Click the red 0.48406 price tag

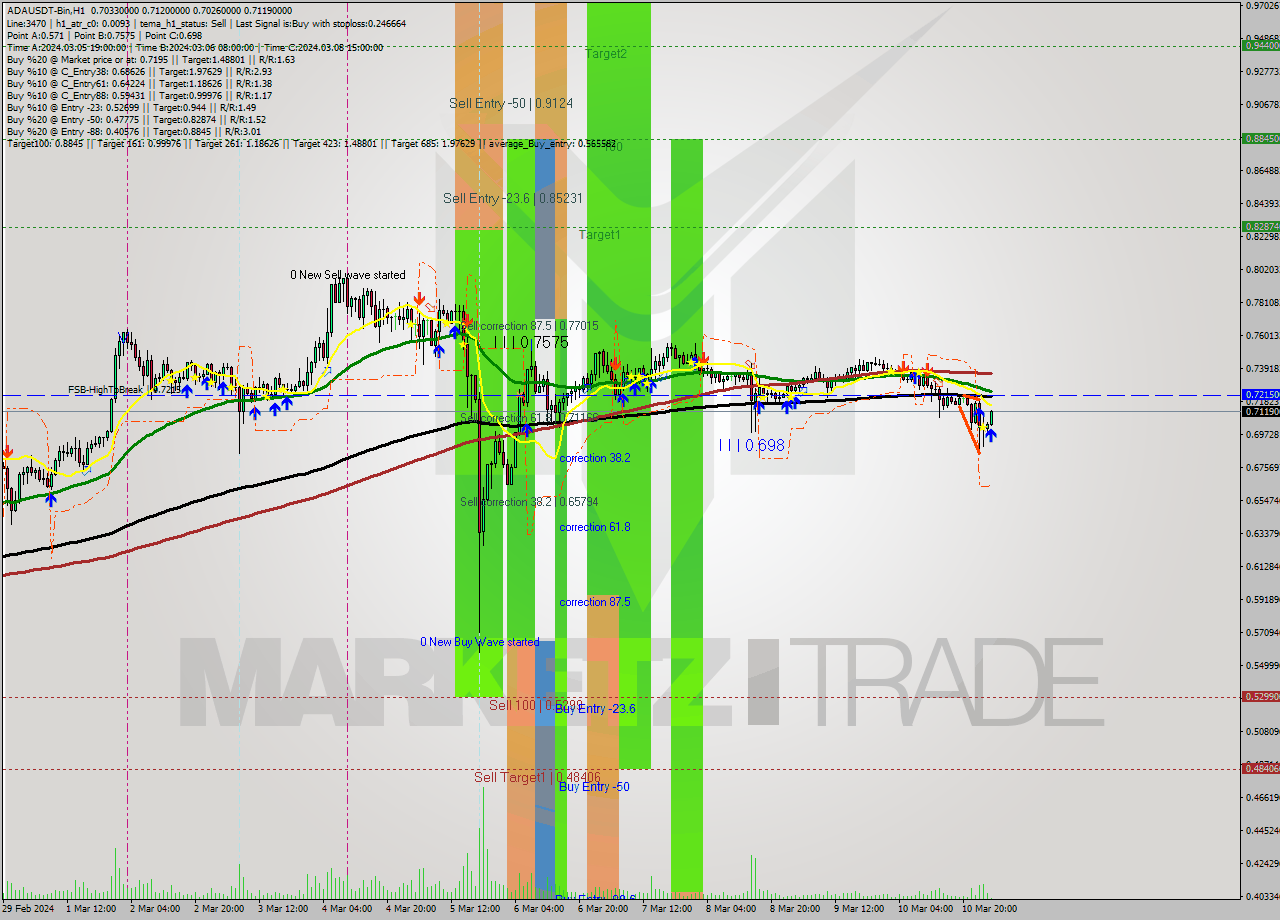[1260, 768]
